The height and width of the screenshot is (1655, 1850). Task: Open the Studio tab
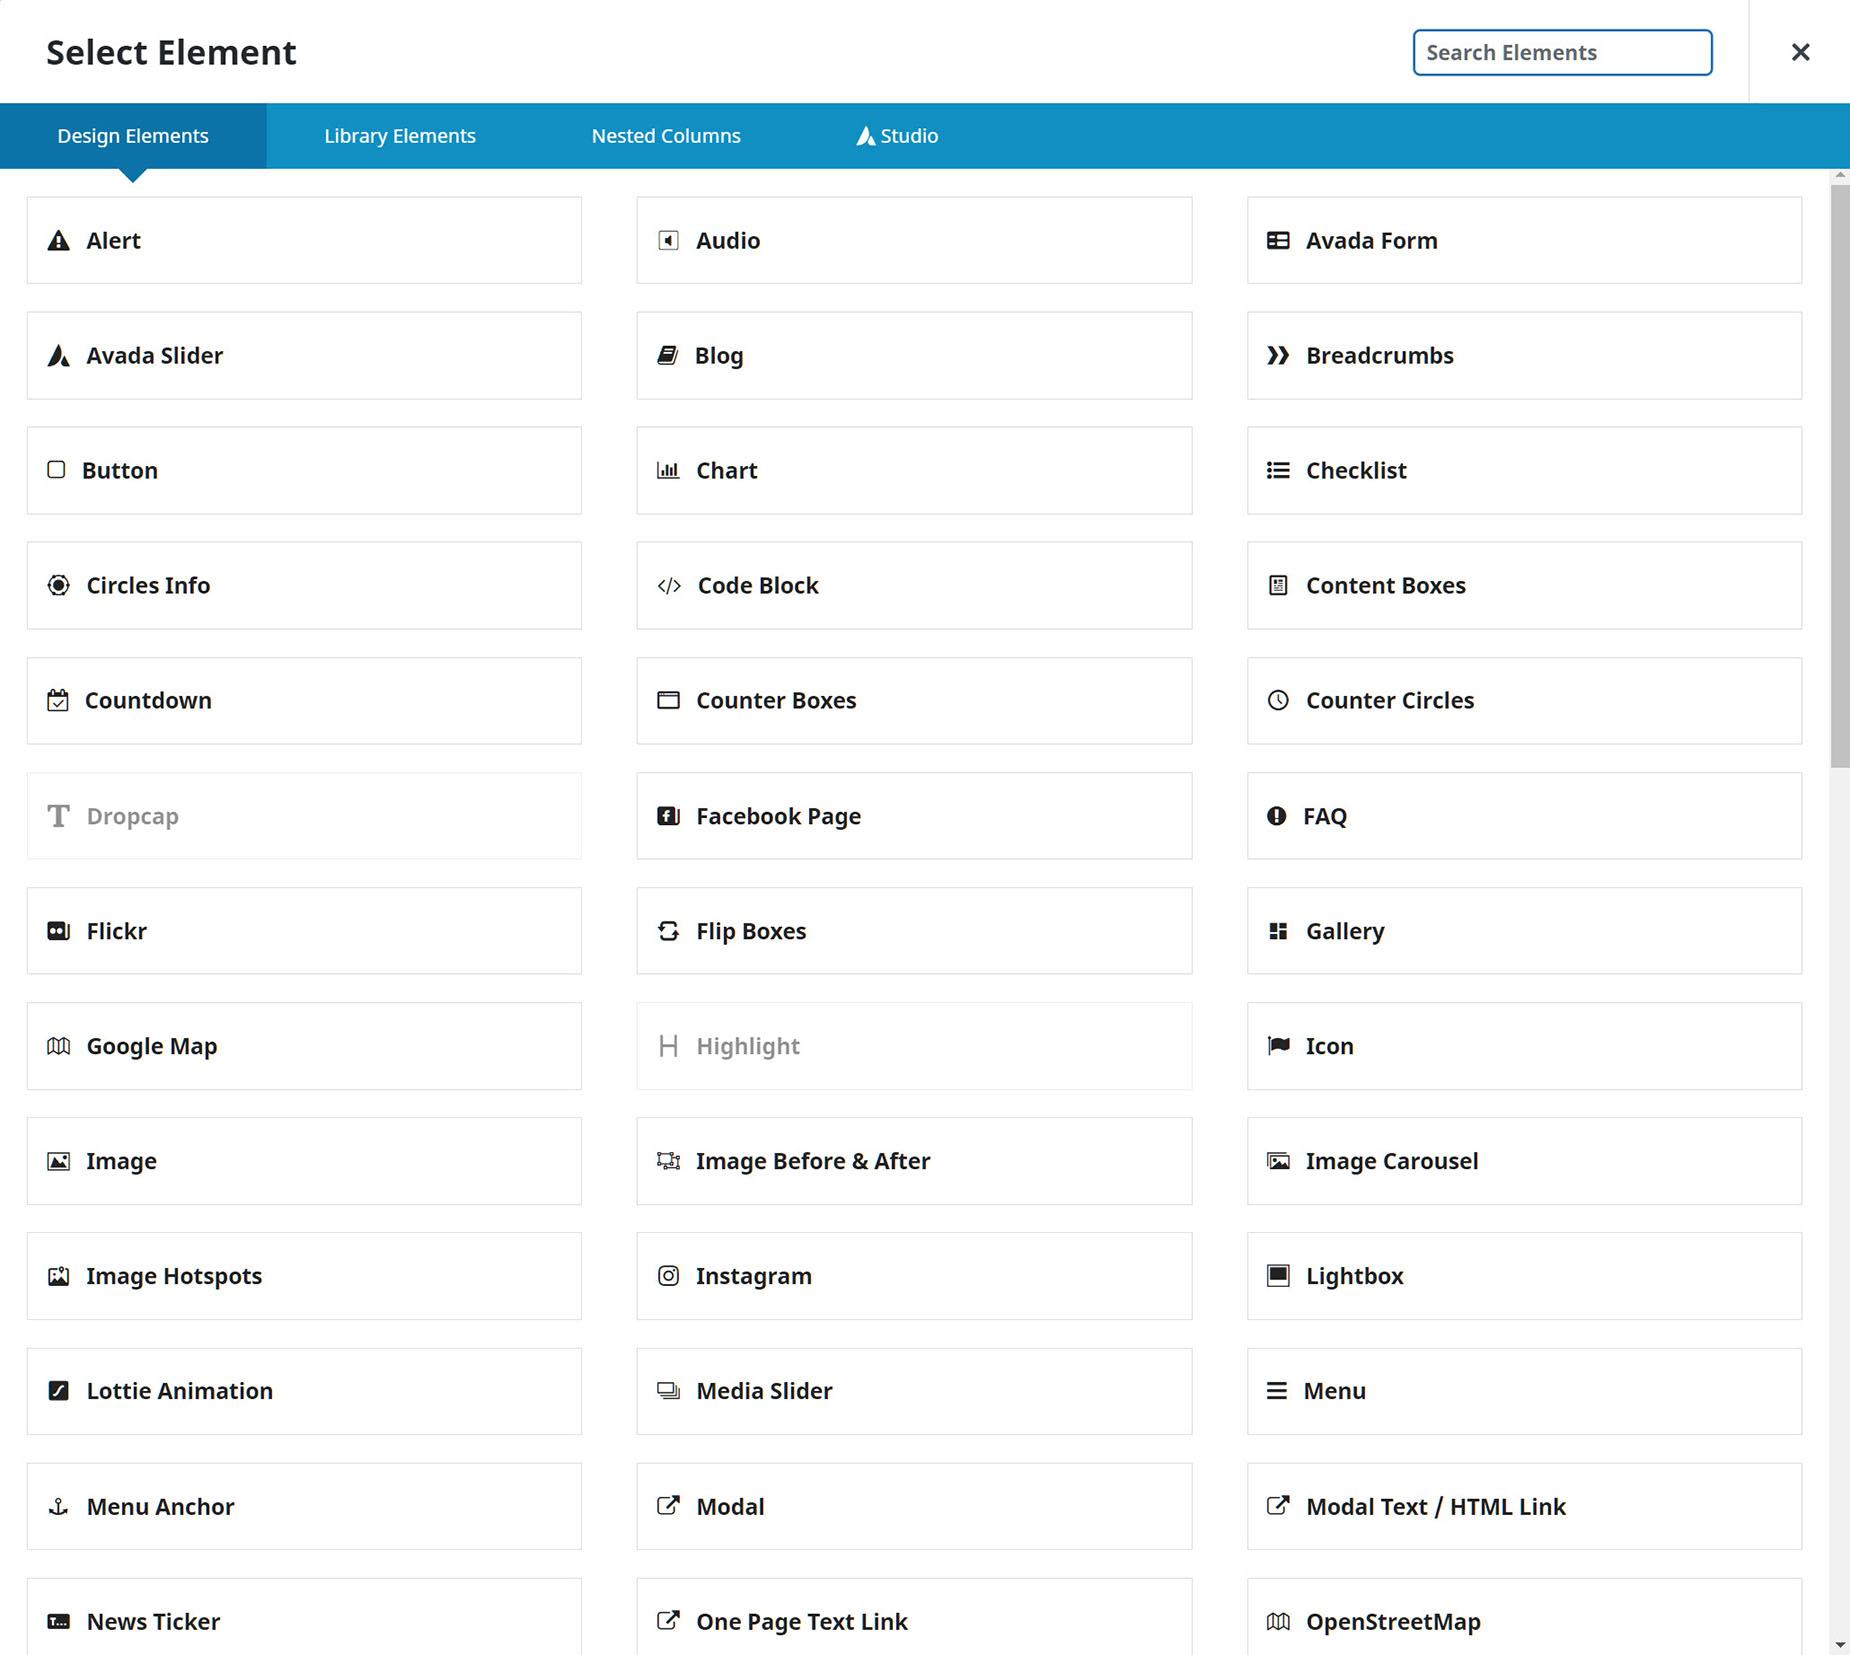[x=897, y=136]
